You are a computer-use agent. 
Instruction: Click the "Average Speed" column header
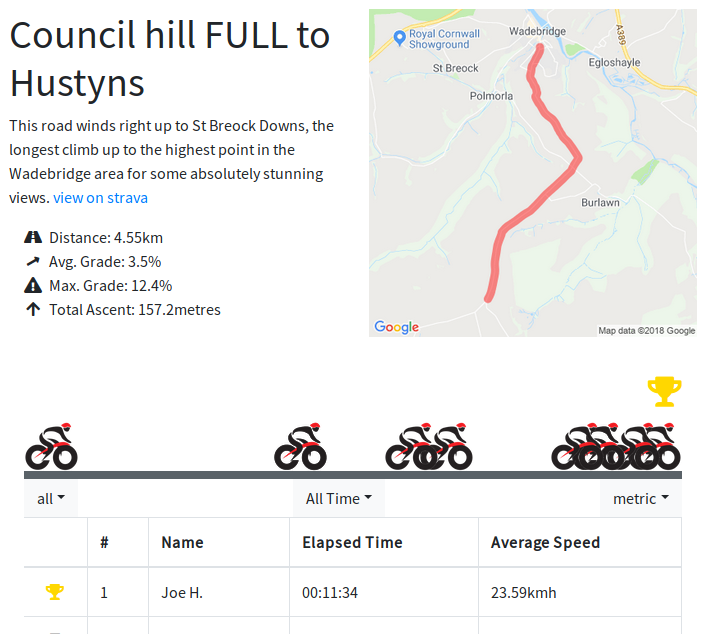point(545,543)
